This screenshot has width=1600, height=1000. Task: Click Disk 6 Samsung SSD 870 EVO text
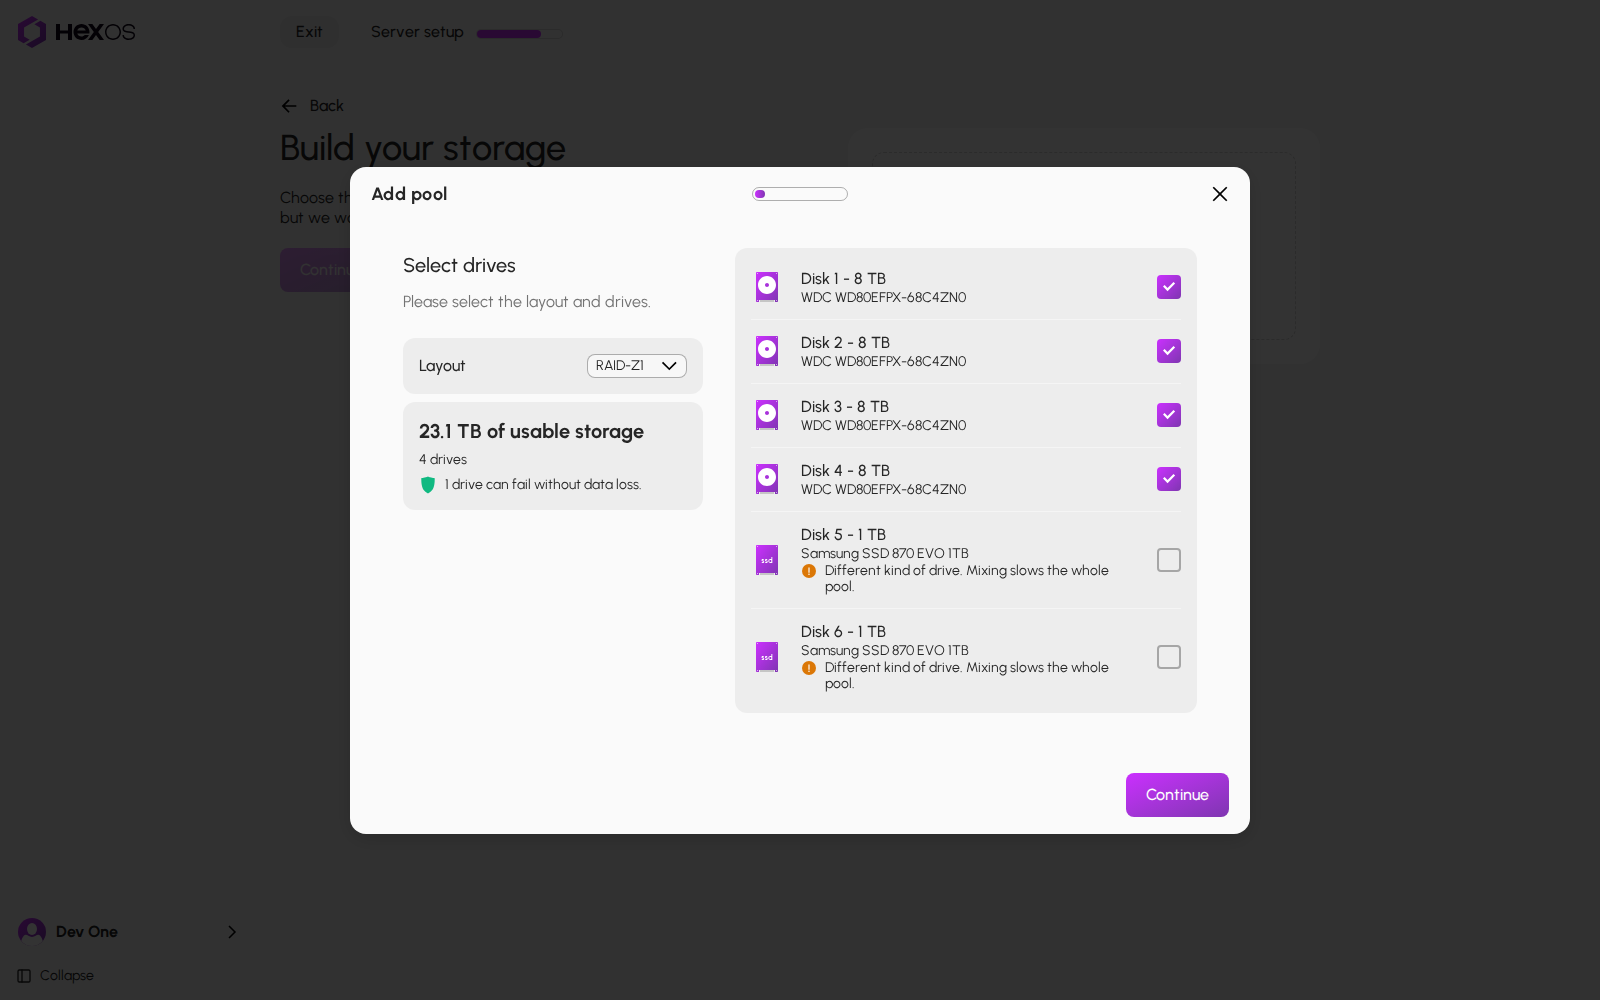click(884, 651)
